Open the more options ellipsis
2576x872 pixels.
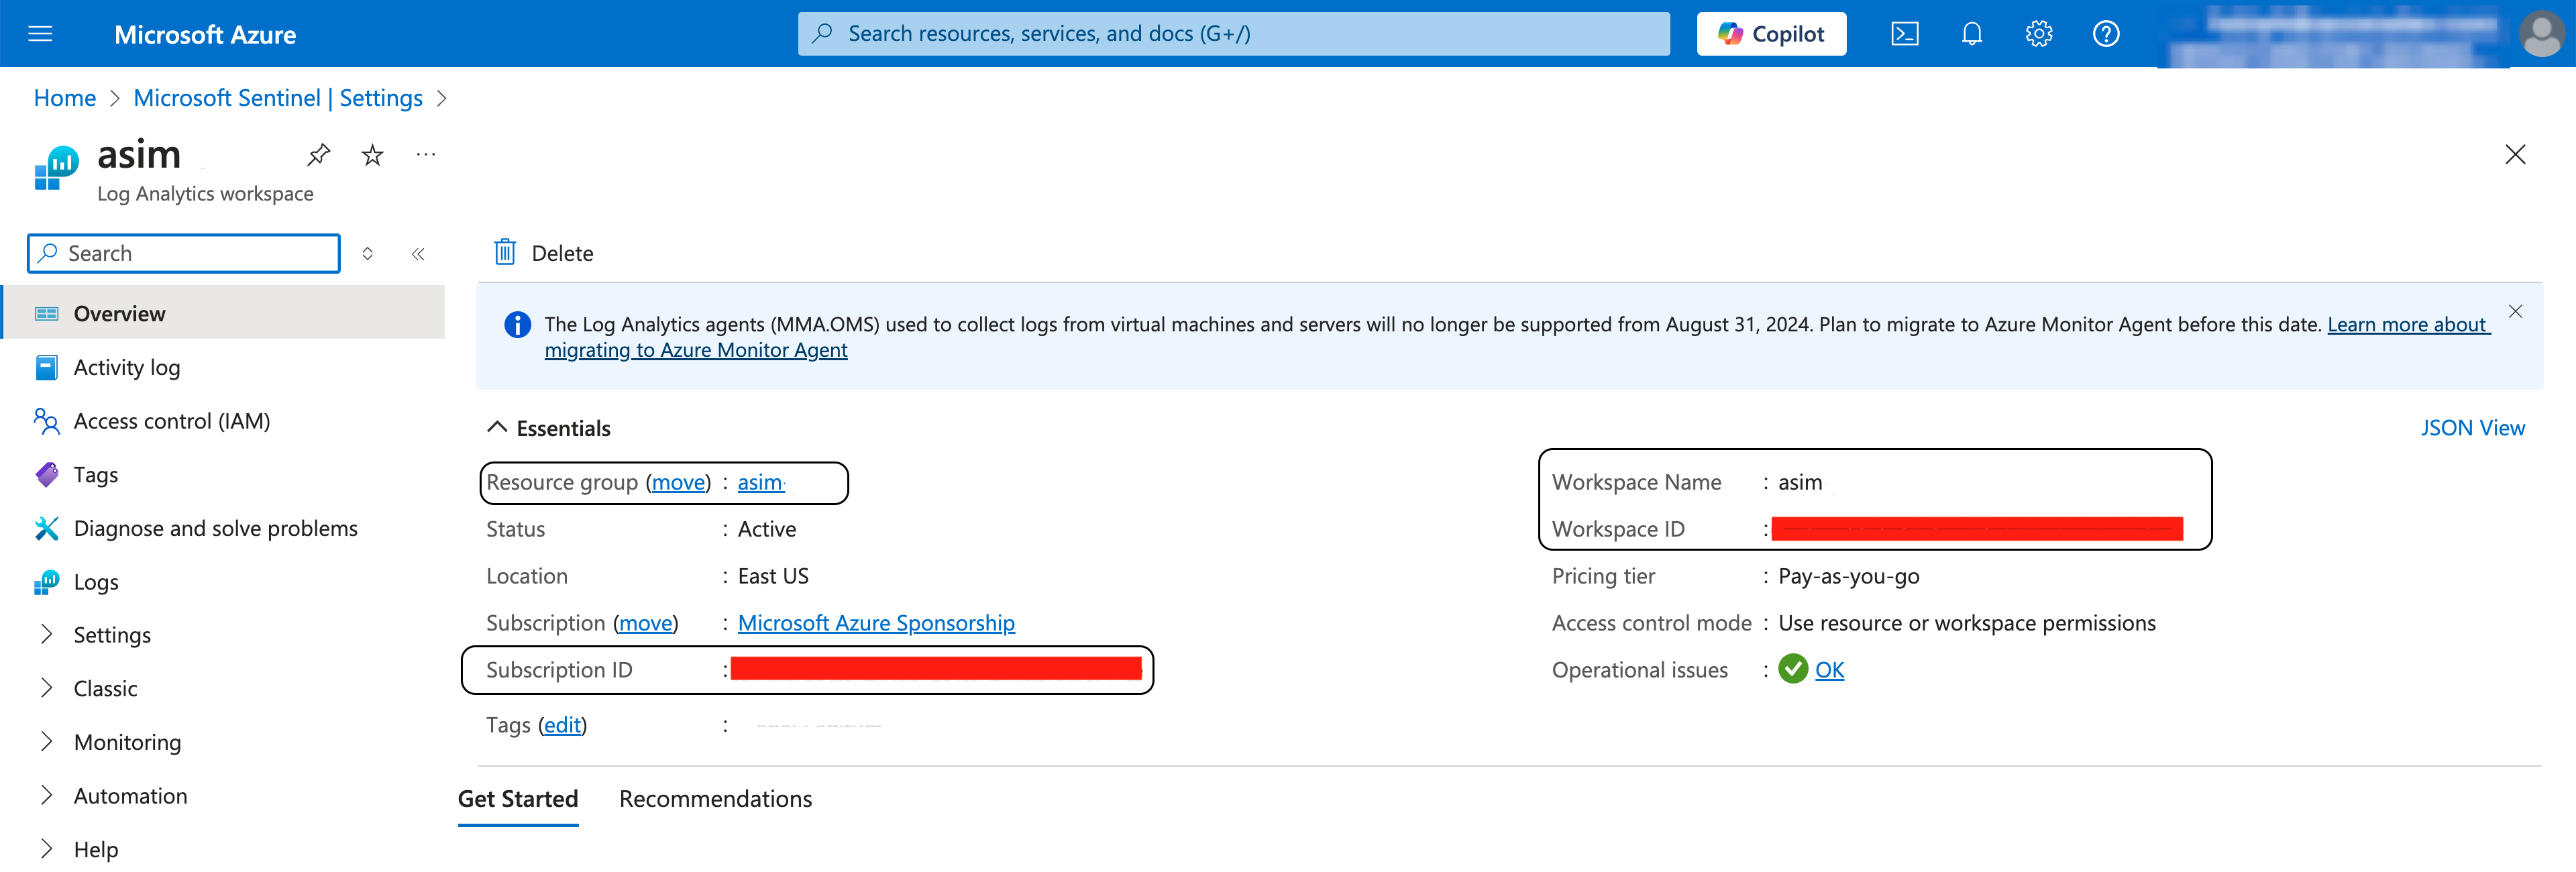[x=426, y=155]
